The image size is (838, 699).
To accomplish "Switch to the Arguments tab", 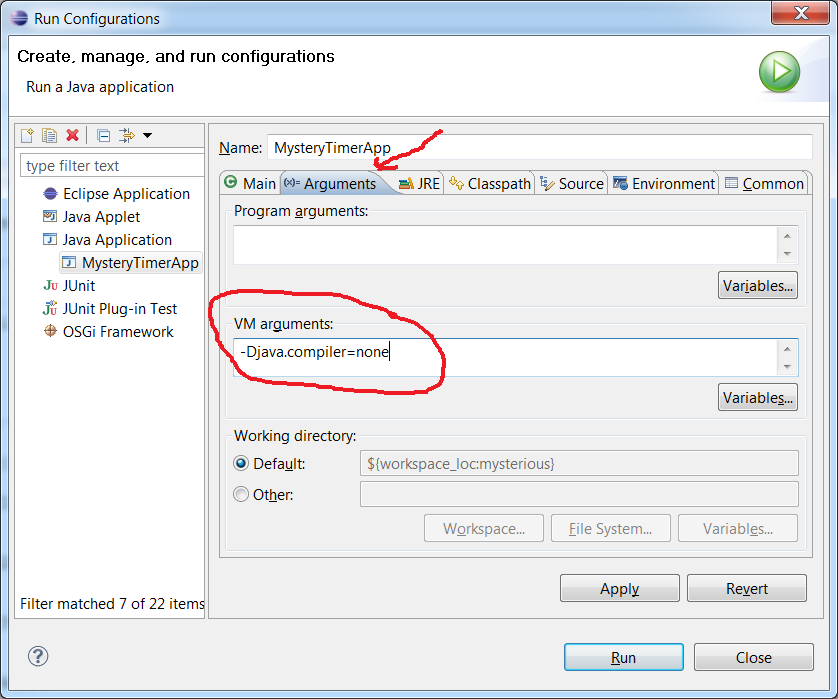I will 331,183.
